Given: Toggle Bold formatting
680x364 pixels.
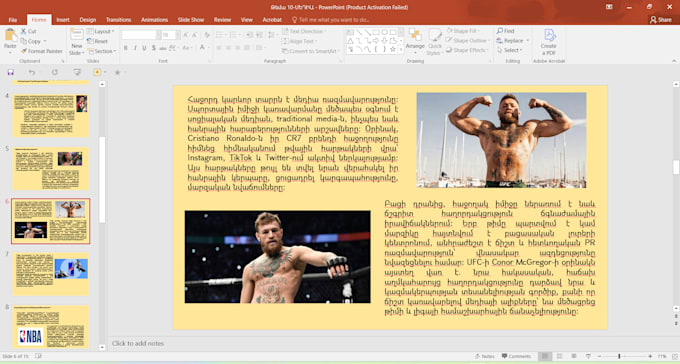Looking at the screenshot, I should [125, 48].
